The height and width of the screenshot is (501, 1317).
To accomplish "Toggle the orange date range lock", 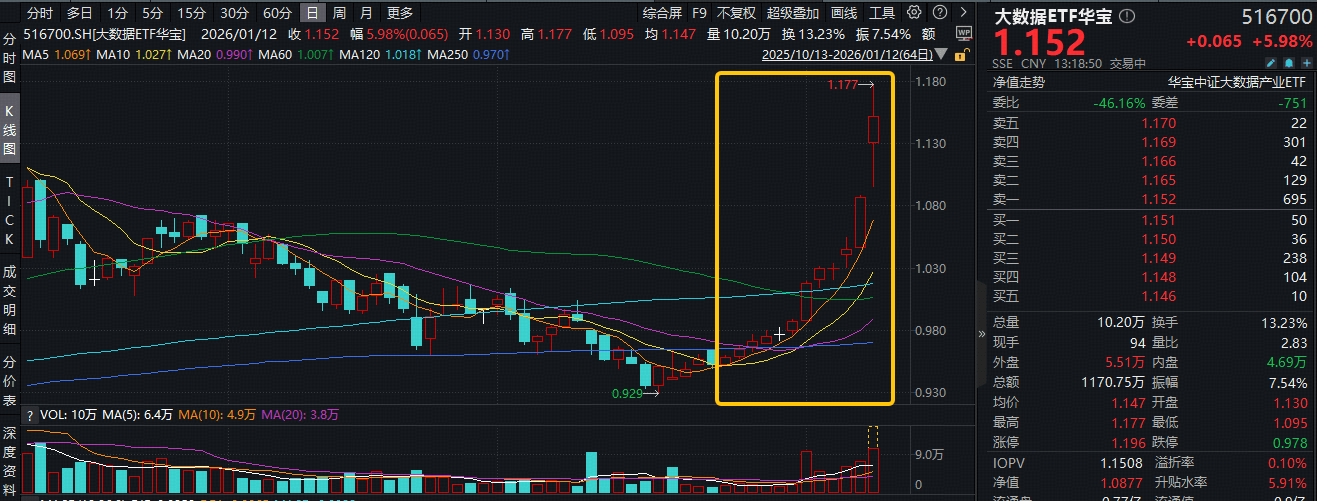I will pyautogui.click(x=962, y=54).
